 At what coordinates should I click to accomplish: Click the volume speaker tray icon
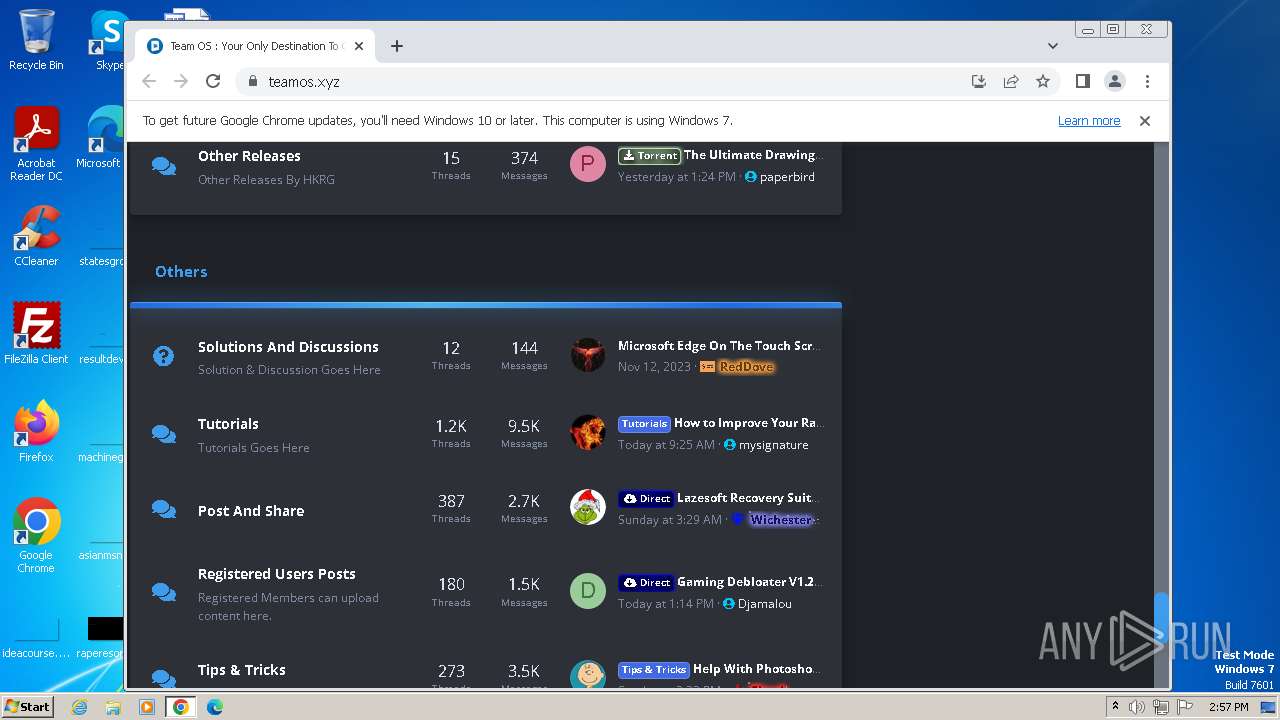click(1137, 707)
